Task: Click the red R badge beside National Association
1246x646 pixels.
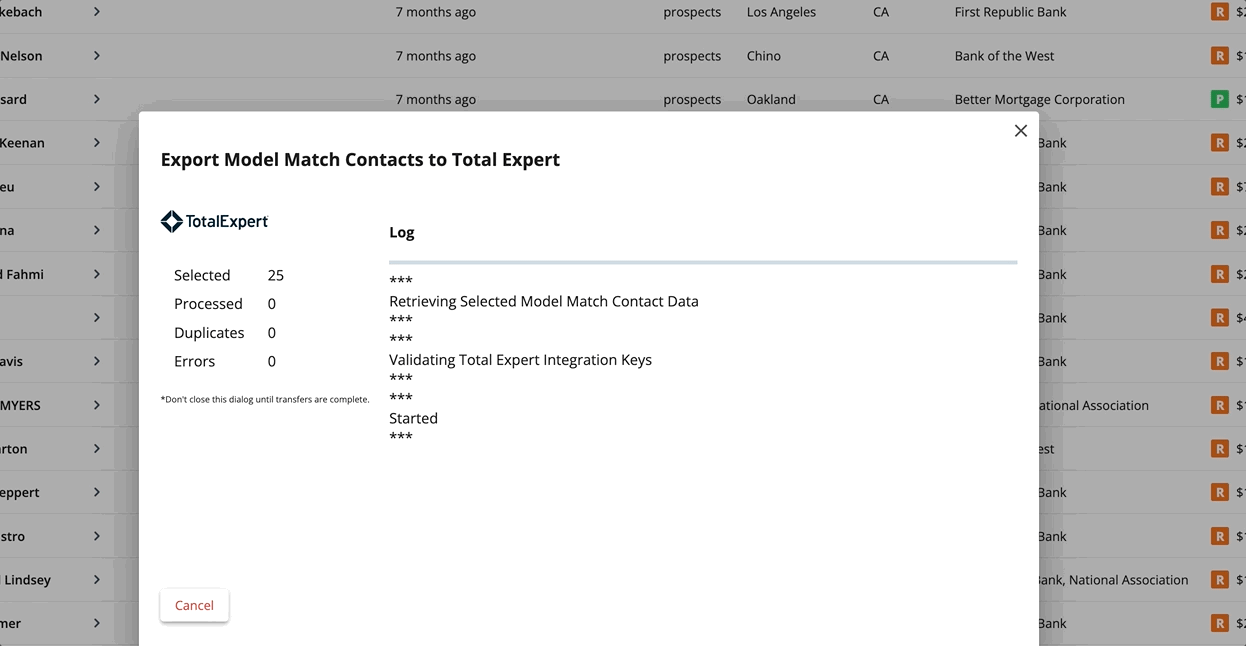Action: [1219, 405]
